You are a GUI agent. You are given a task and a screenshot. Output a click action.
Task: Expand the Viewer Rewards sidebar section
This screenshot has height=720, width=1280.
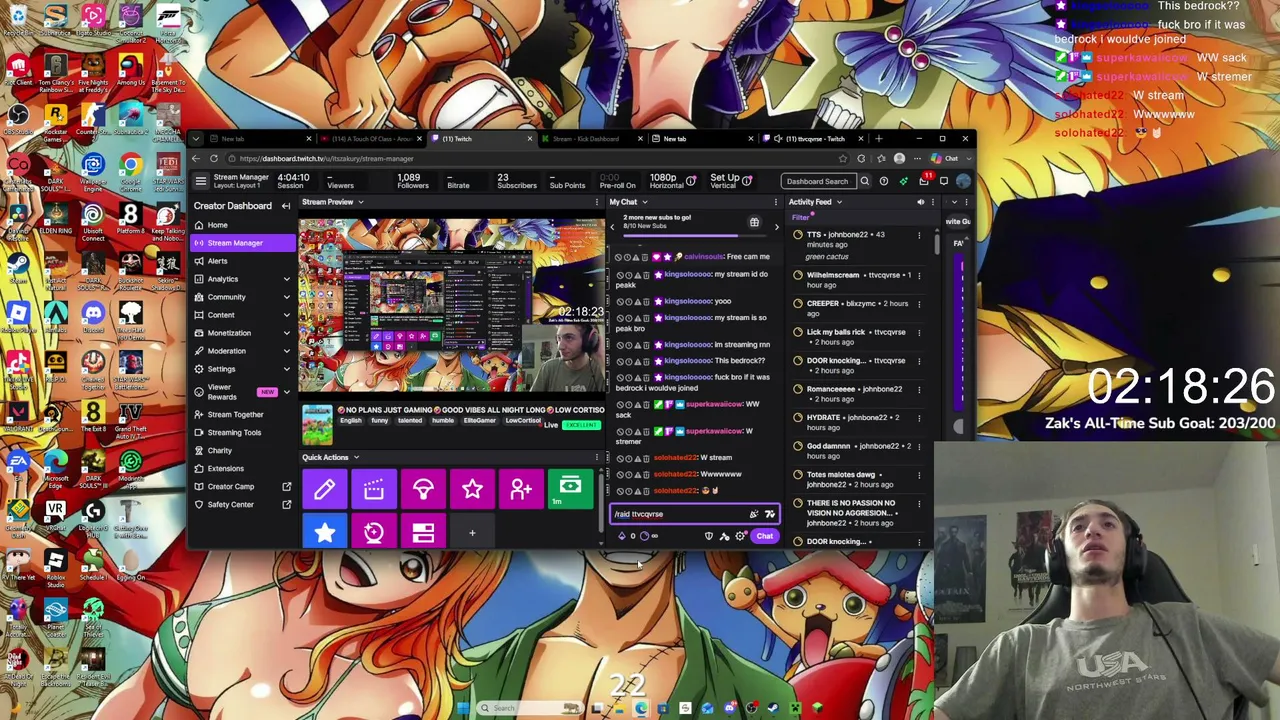click(242, 392)
